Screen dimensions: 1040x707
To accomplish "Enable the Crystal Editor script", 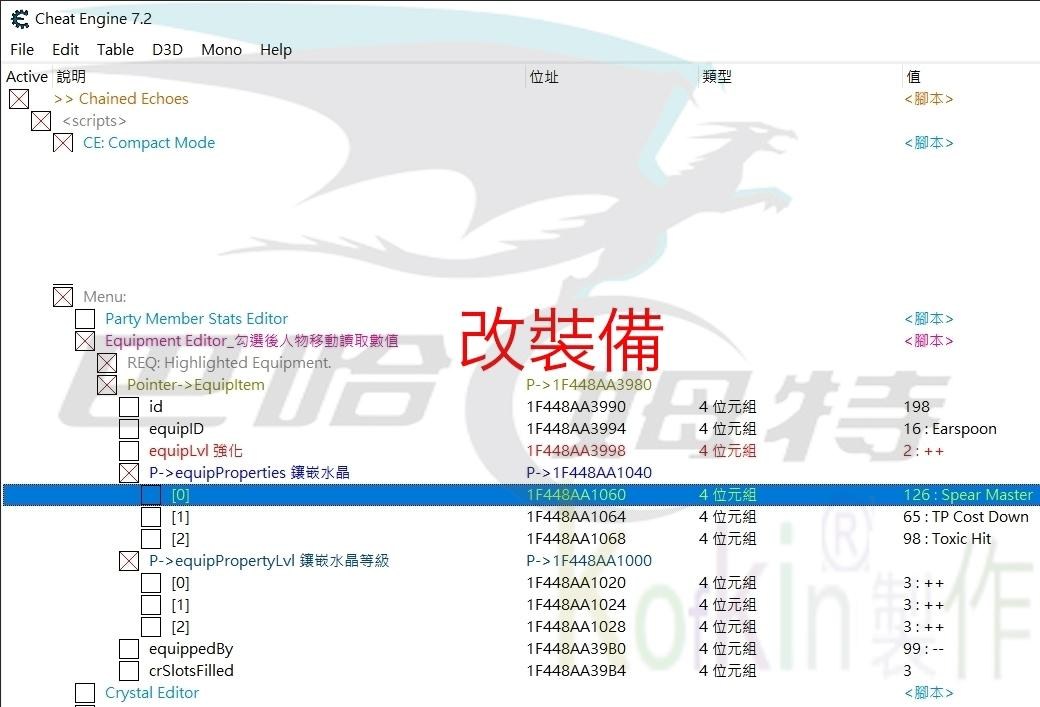I will pos(85,693).
